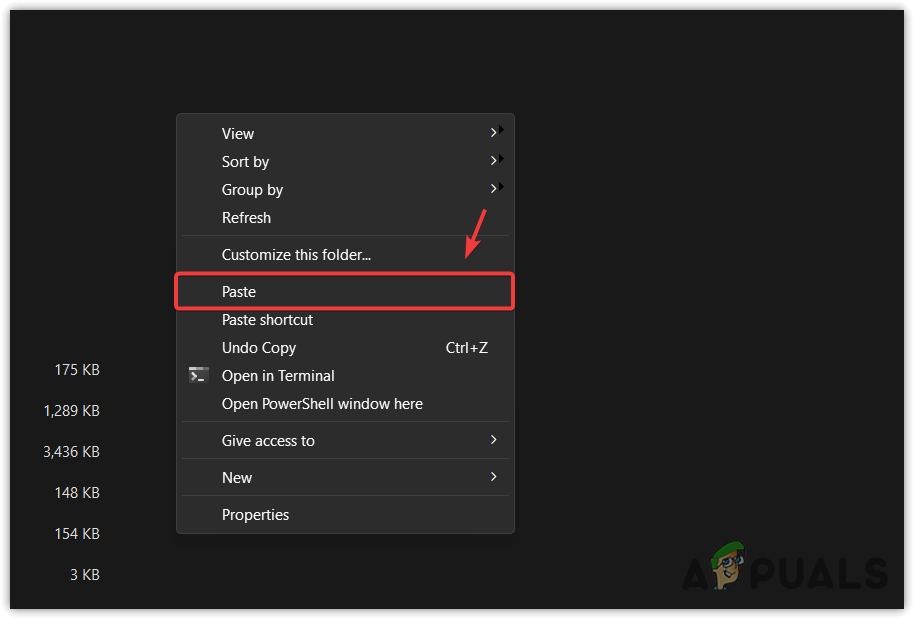Click the 3 KB size entry

click(x=85, y=574)
